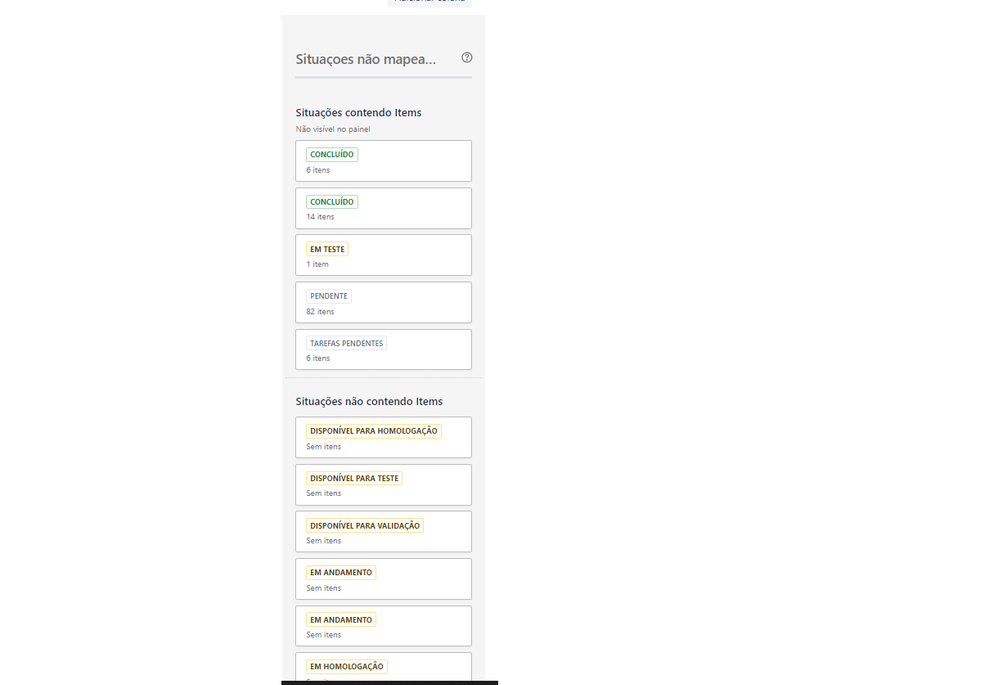Select EM ANDAMENTO card directly above EM HOMOLOGAÇÃO

click(x=383, y=626)
